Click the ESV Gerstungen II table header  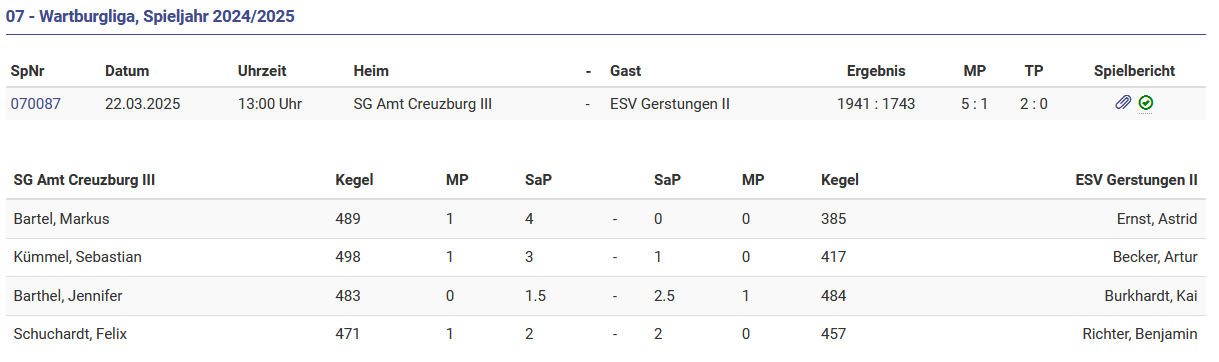(x=1136, y=180)
